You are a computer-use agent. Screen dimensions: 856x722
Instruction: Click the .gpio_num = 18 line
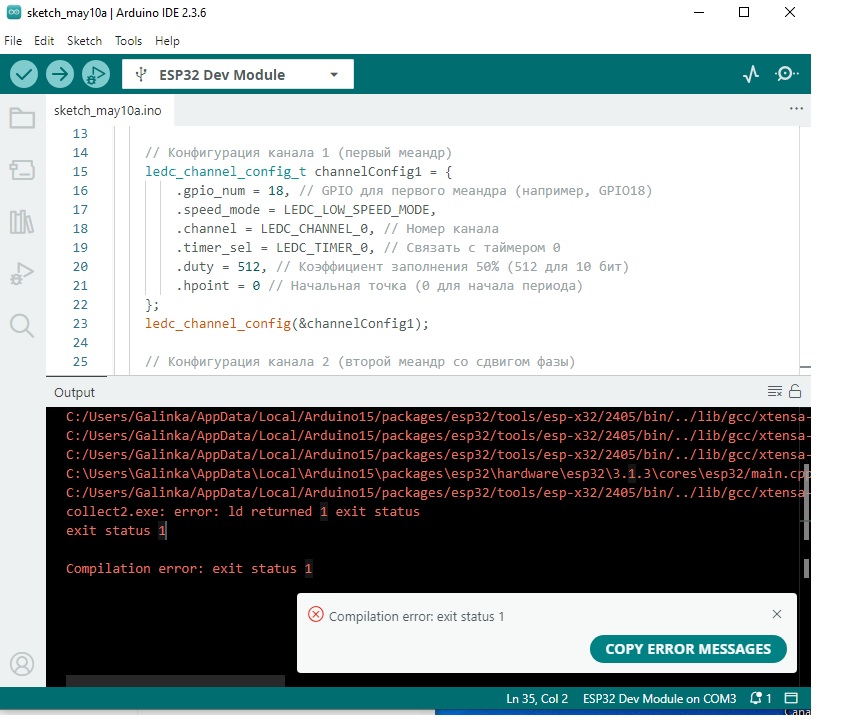pyautogui.click(x=414, y=191)
